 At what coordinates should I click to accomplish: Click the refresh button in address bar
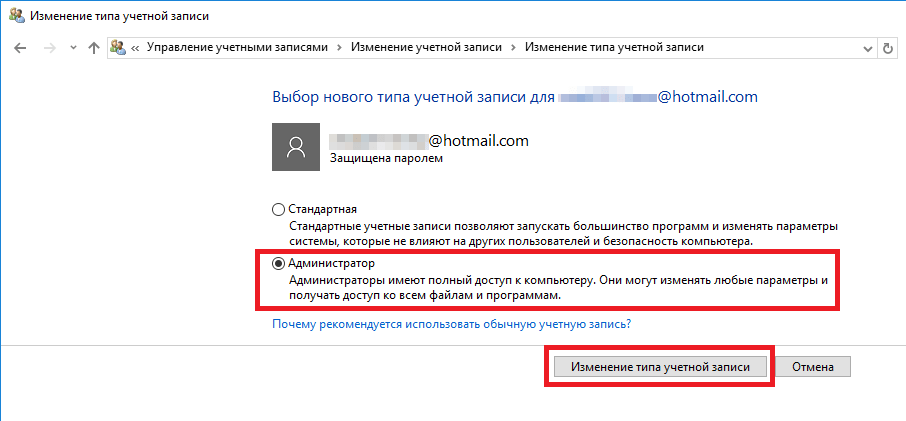pyautogui.click(x=888, y=47)
